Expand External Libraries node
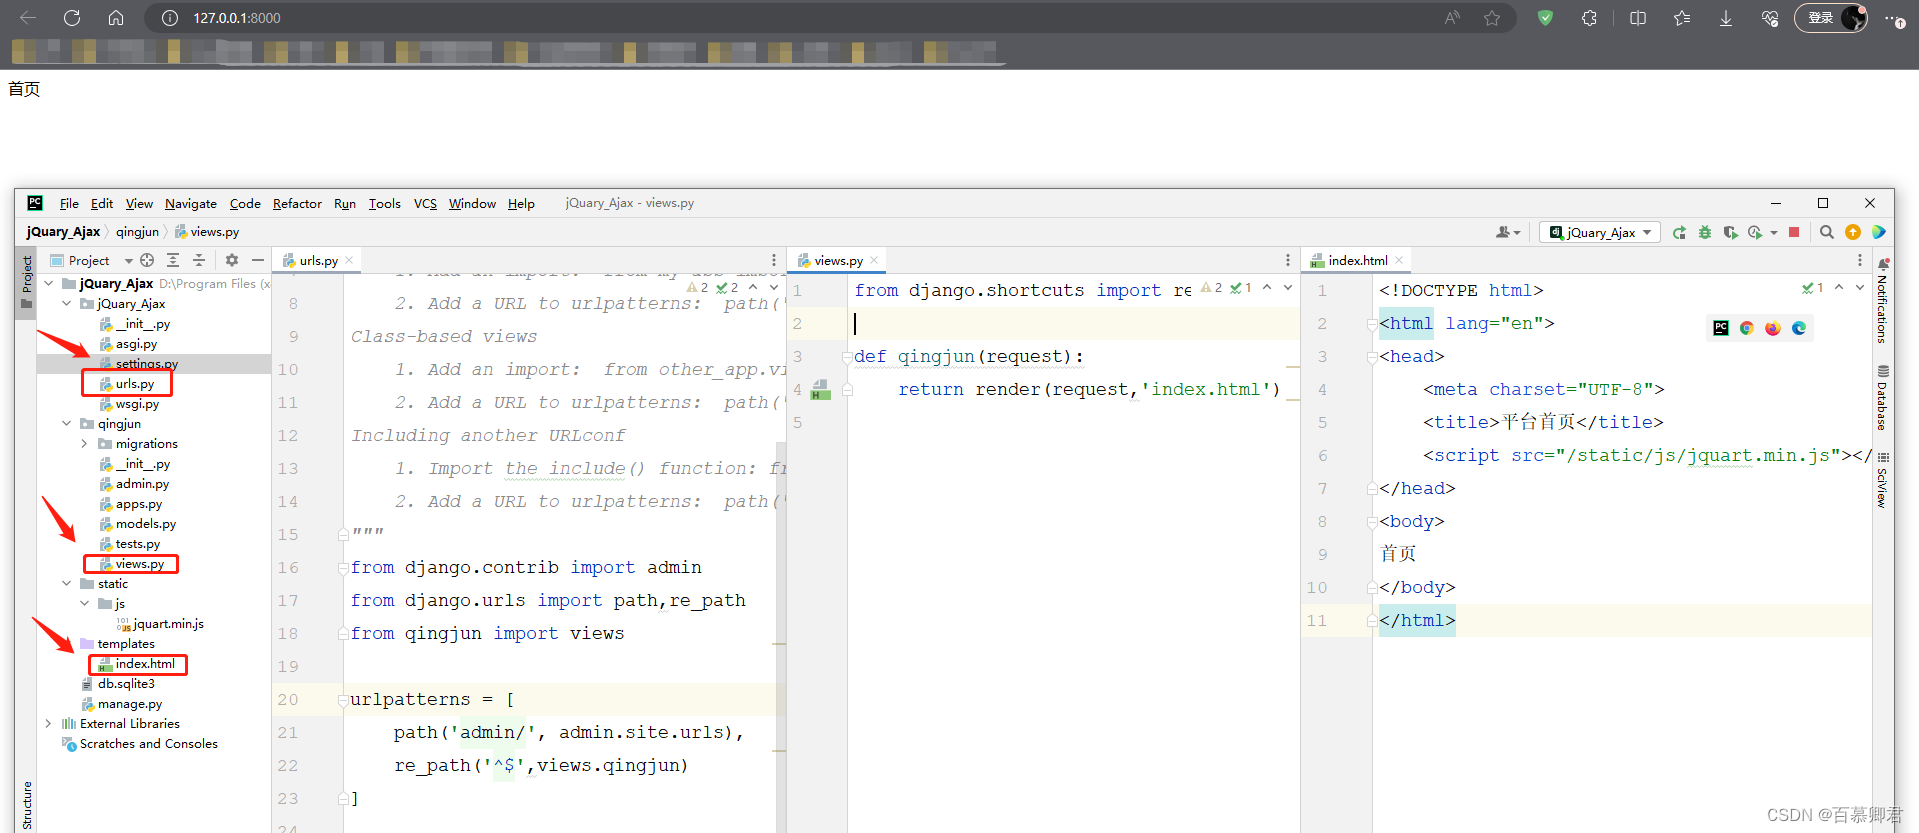 click(x=48, y=723)
